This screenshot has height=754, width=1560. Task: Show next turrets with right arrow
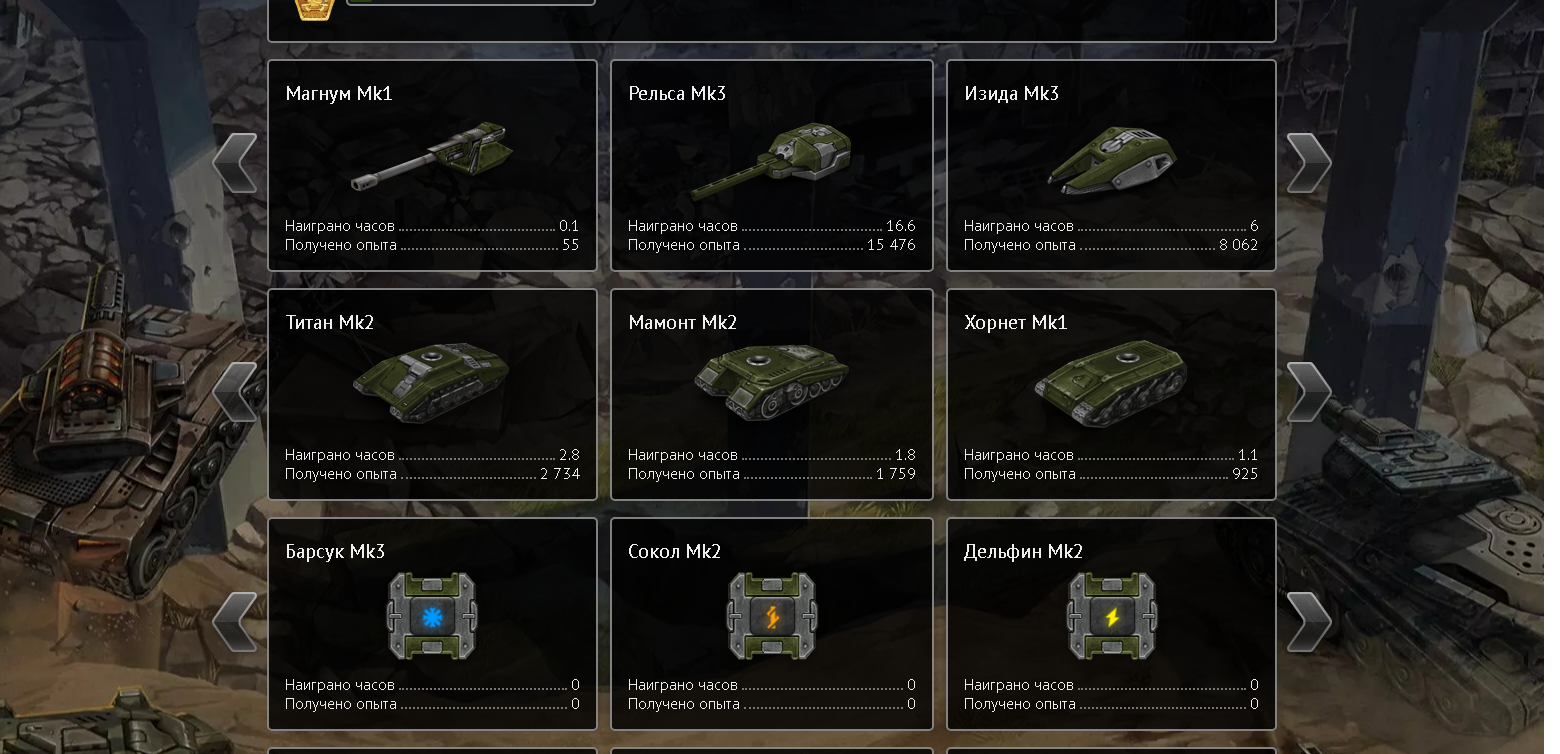pos(1309,163)
